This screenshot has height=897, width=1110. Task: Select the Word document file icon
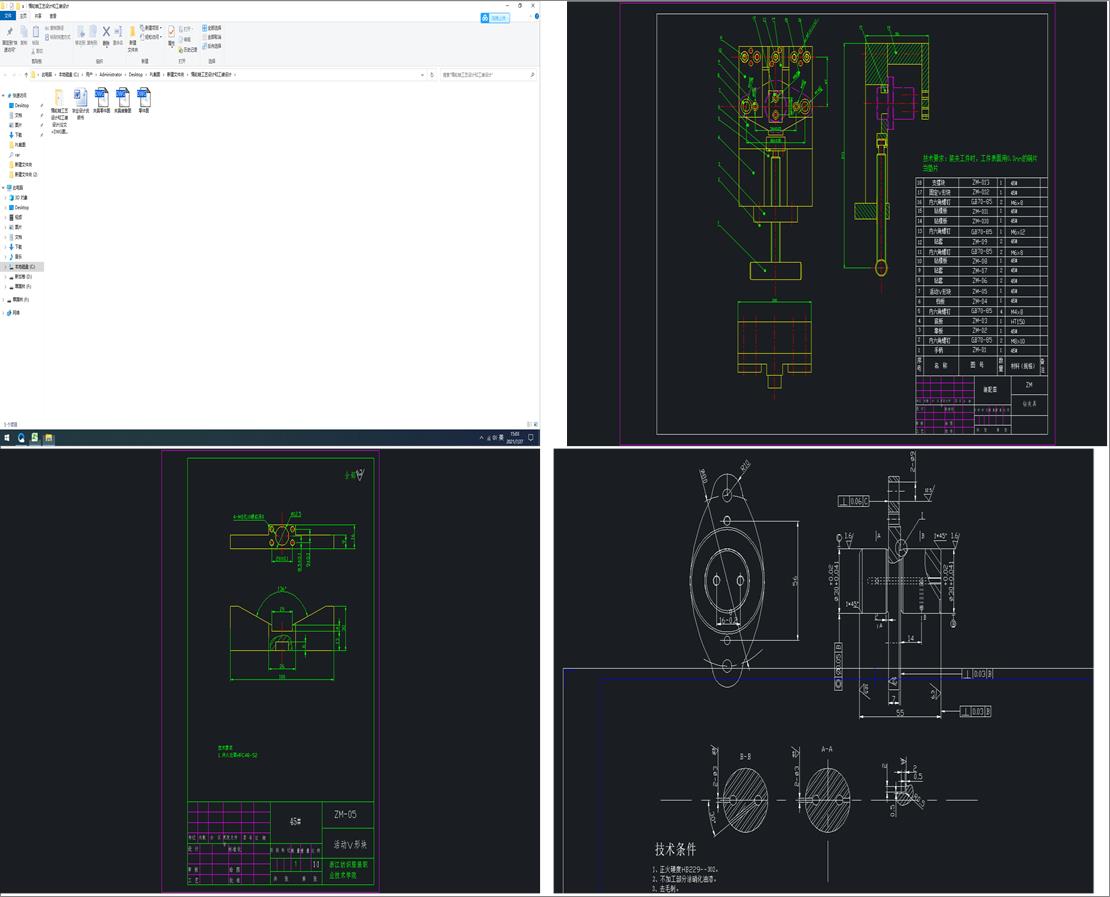click(81, 99)
